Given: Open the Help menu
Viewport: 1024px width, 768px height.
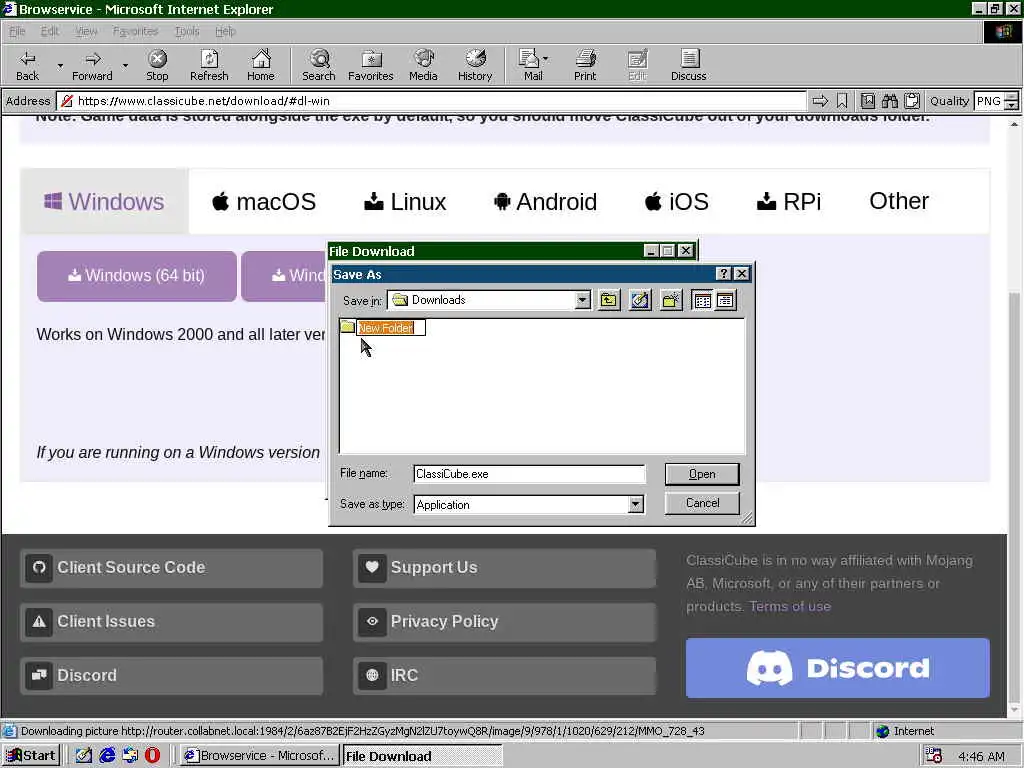Looking at the screenshot, I should pos(225,31).
